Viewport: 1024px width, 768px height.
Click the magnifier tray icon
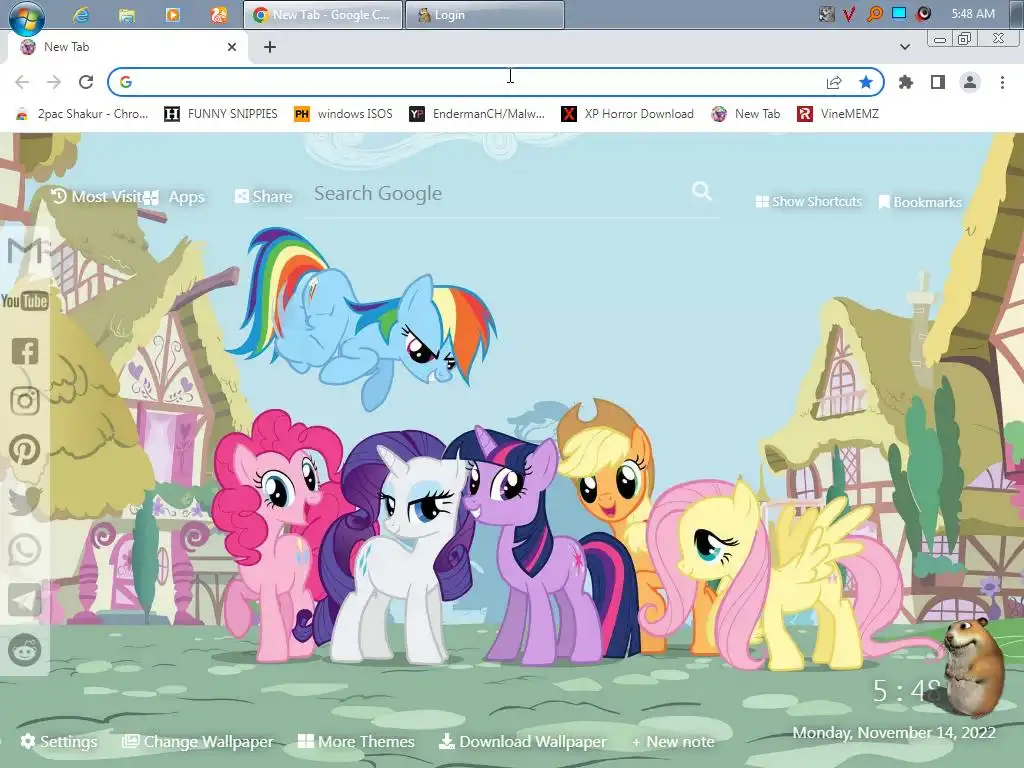coord(874,14)
